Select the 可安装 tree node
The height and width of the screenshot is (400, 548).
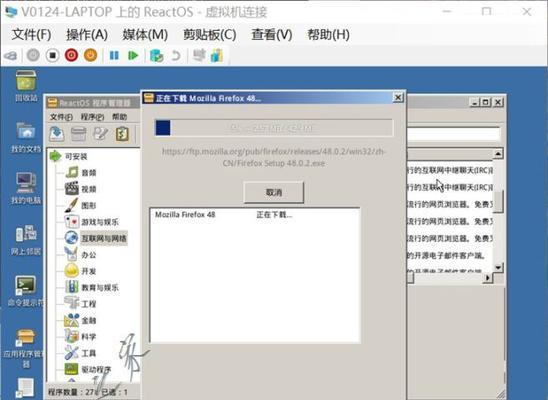tap(76, 157)
